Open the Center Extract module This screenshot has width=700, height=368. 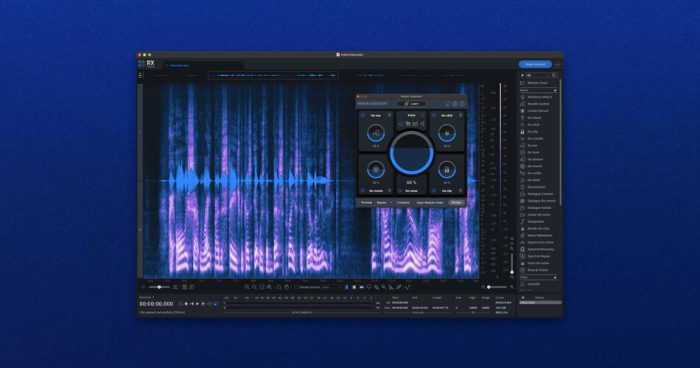538,111
